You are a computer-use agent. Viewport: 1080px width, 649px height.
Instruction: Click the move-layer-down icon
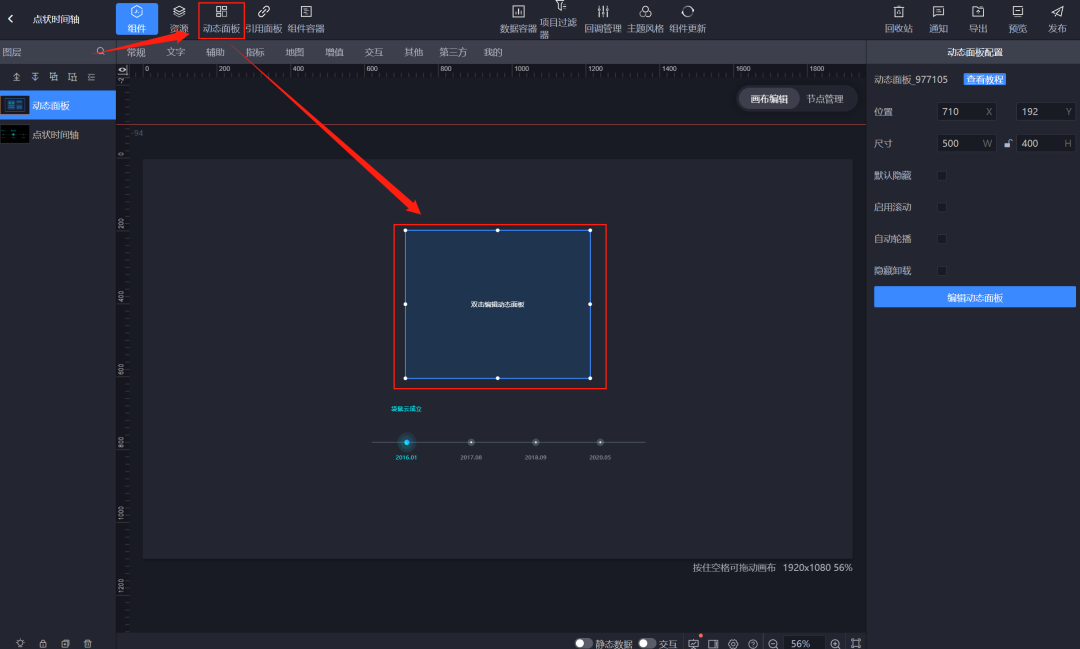coord(72,76)
